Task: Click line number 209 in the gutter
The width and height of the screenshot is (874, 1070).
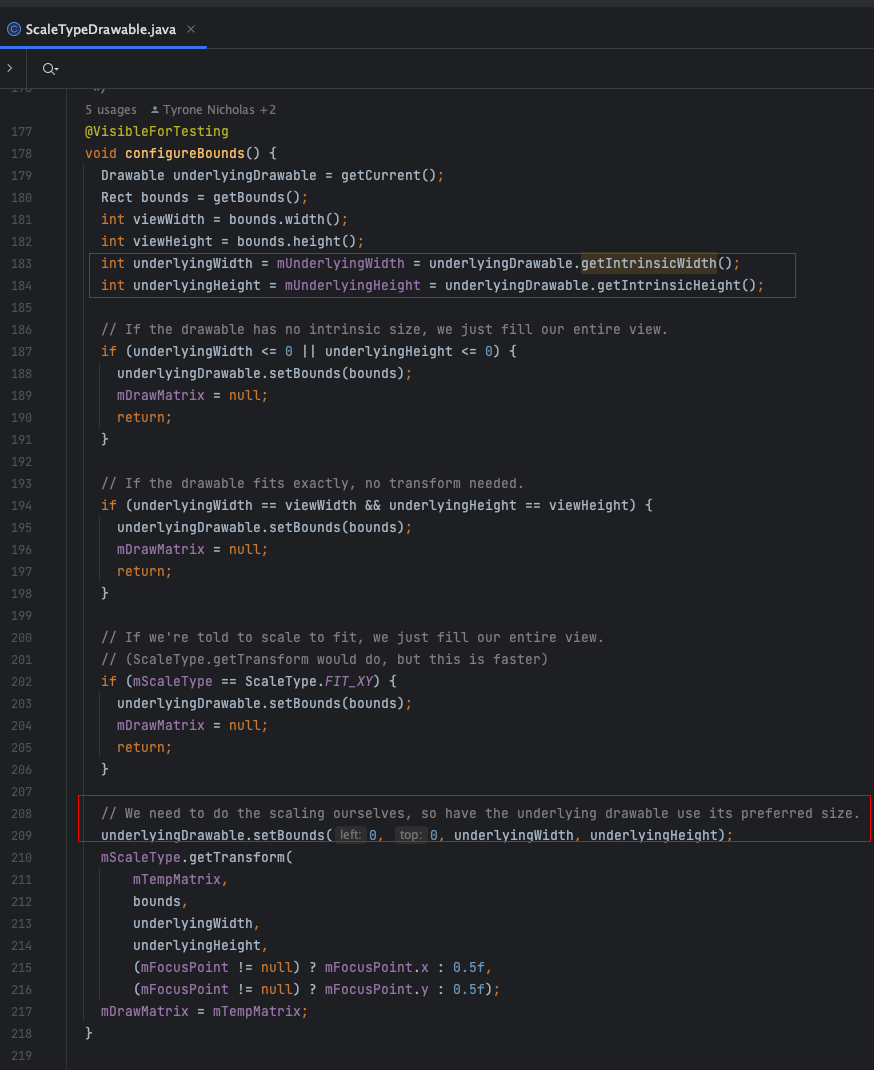Action: [x=21, y=836]
